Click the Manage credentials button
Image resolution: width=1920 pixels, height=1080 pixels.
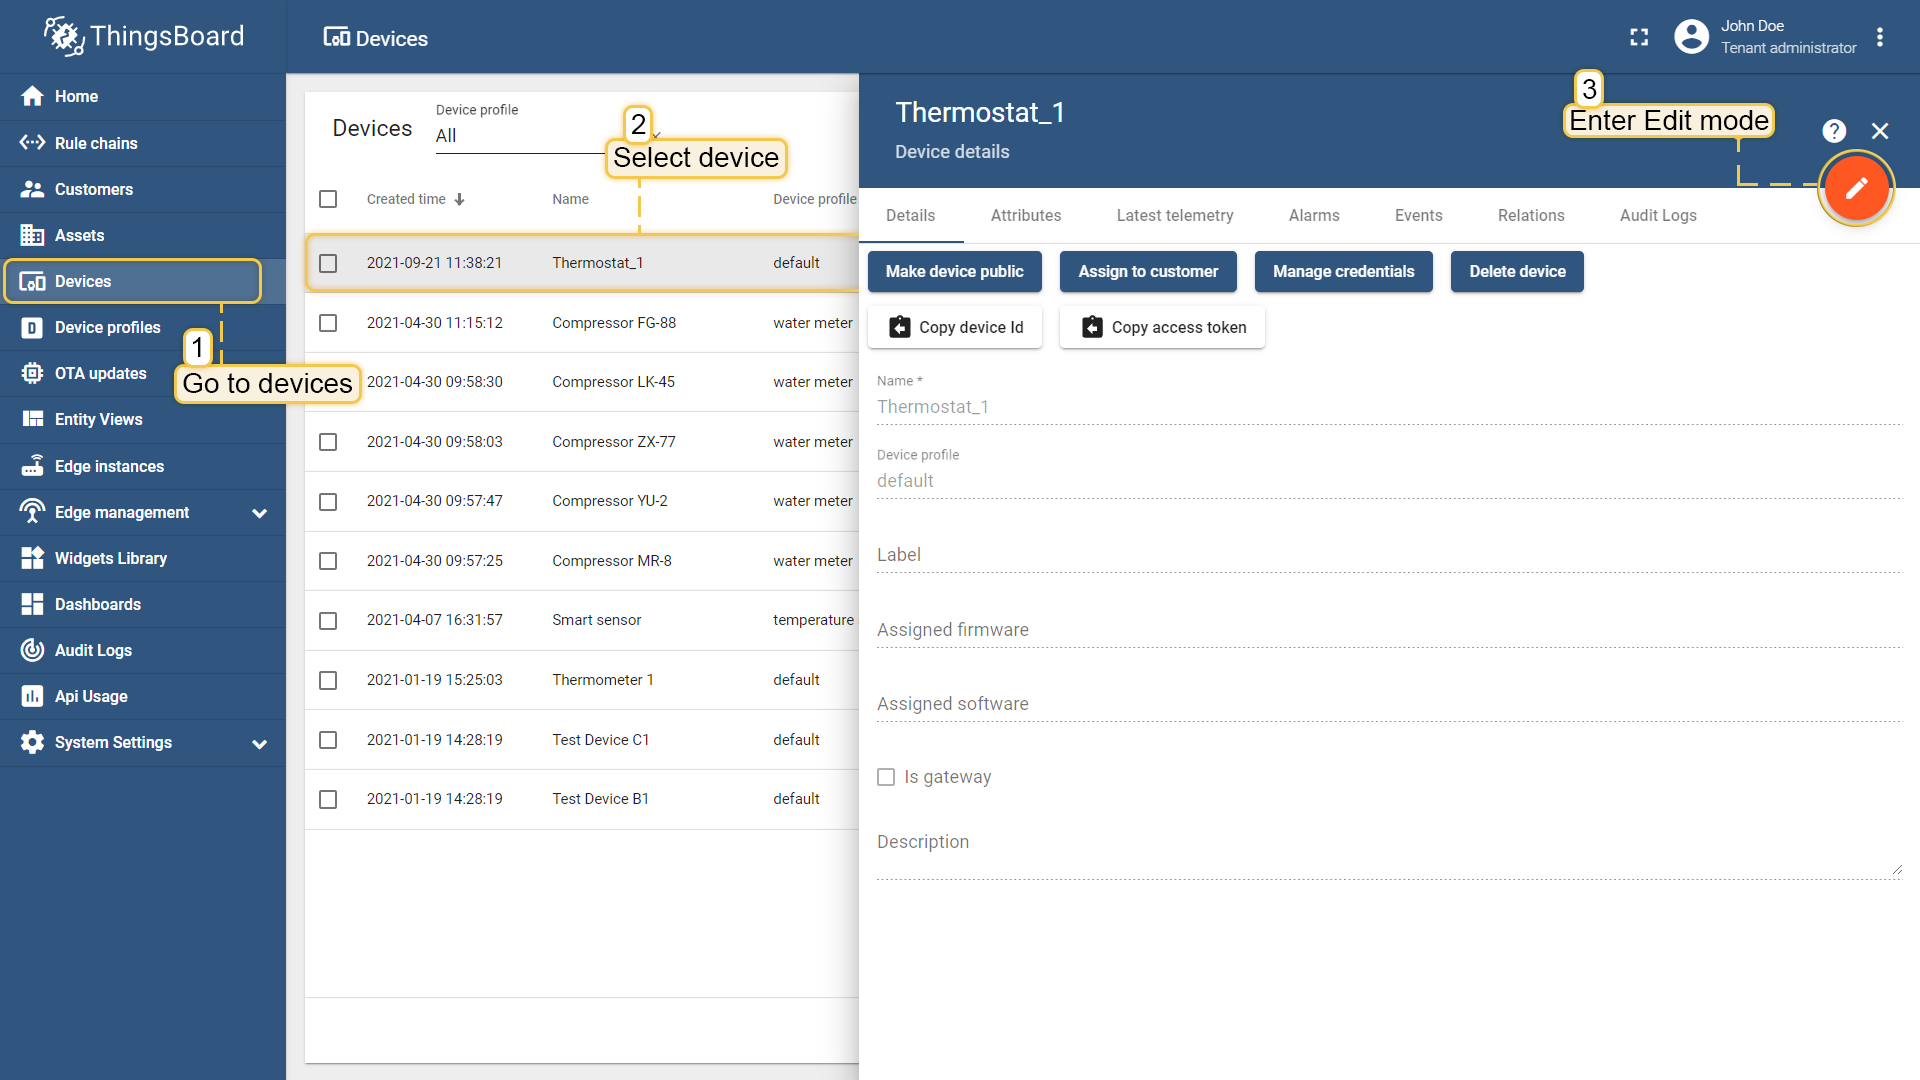coord(1343,272)
